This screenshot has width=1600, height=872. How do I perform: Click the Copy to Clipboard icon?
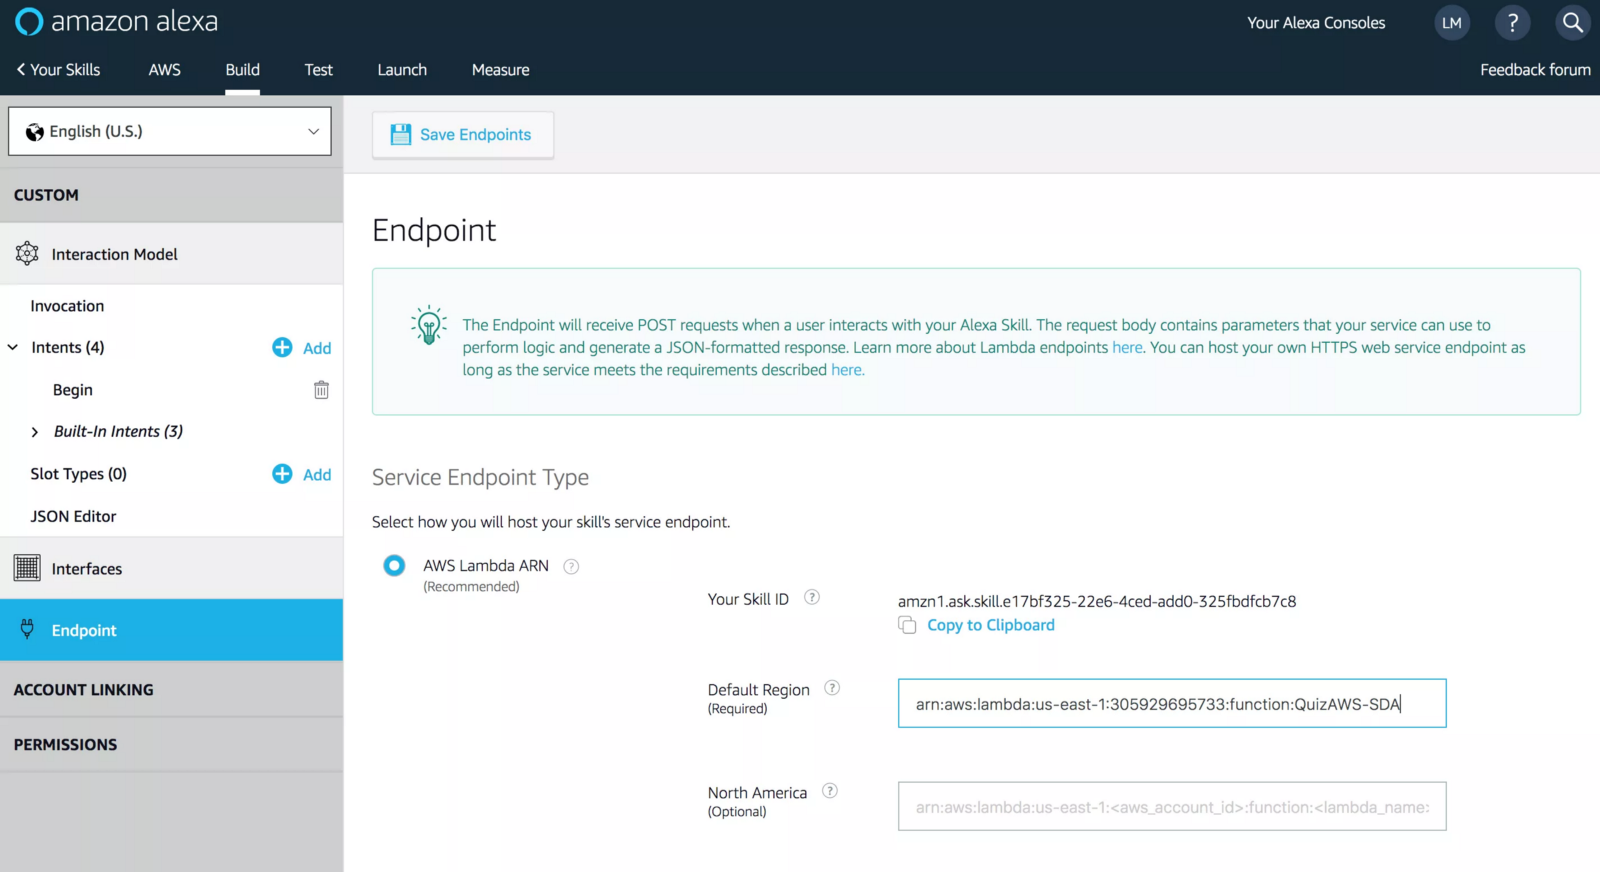(x=907, y=625)
